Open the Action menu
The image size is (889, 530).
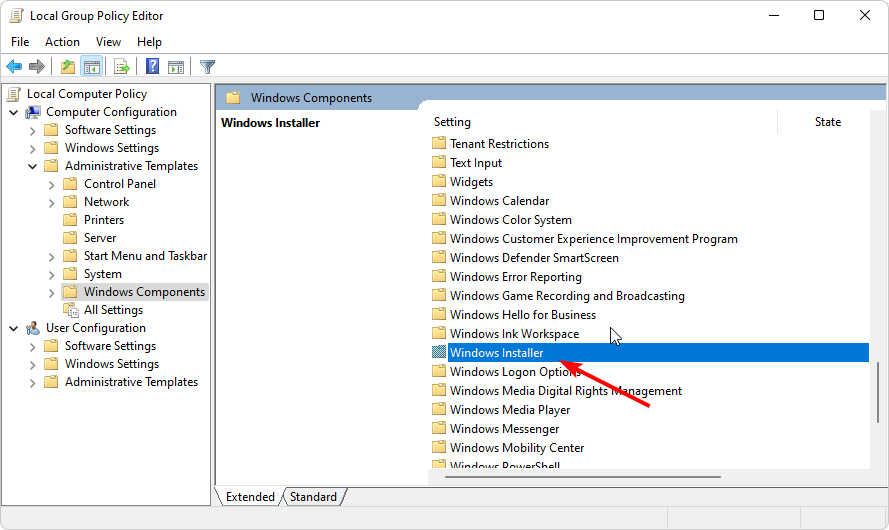(62, 42)
